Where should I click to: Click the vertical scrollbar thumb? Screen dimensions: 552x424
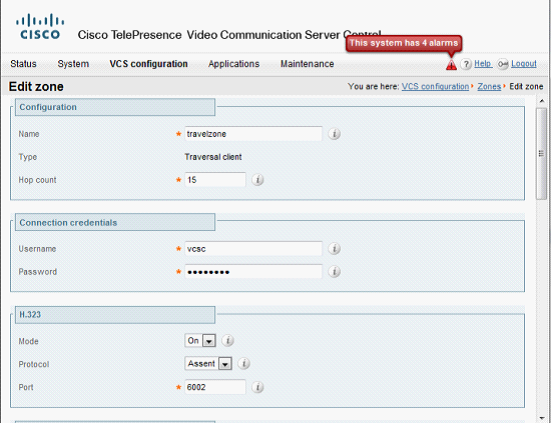(541, 154)
